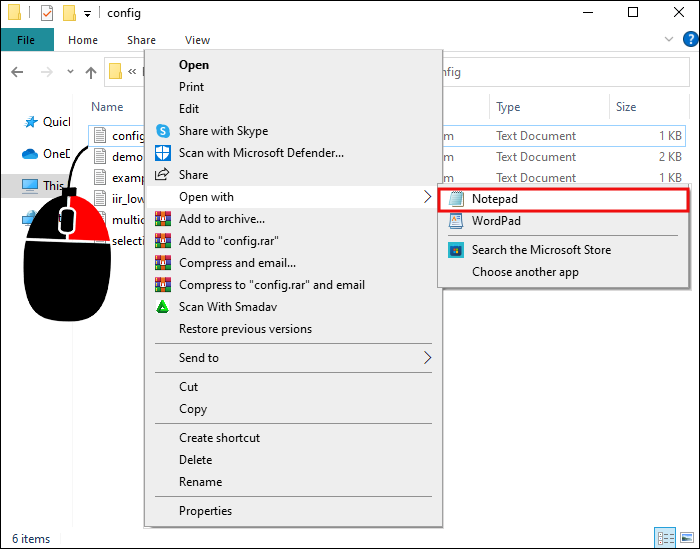Choose WordPad in Open with submenu

[563, 221]
